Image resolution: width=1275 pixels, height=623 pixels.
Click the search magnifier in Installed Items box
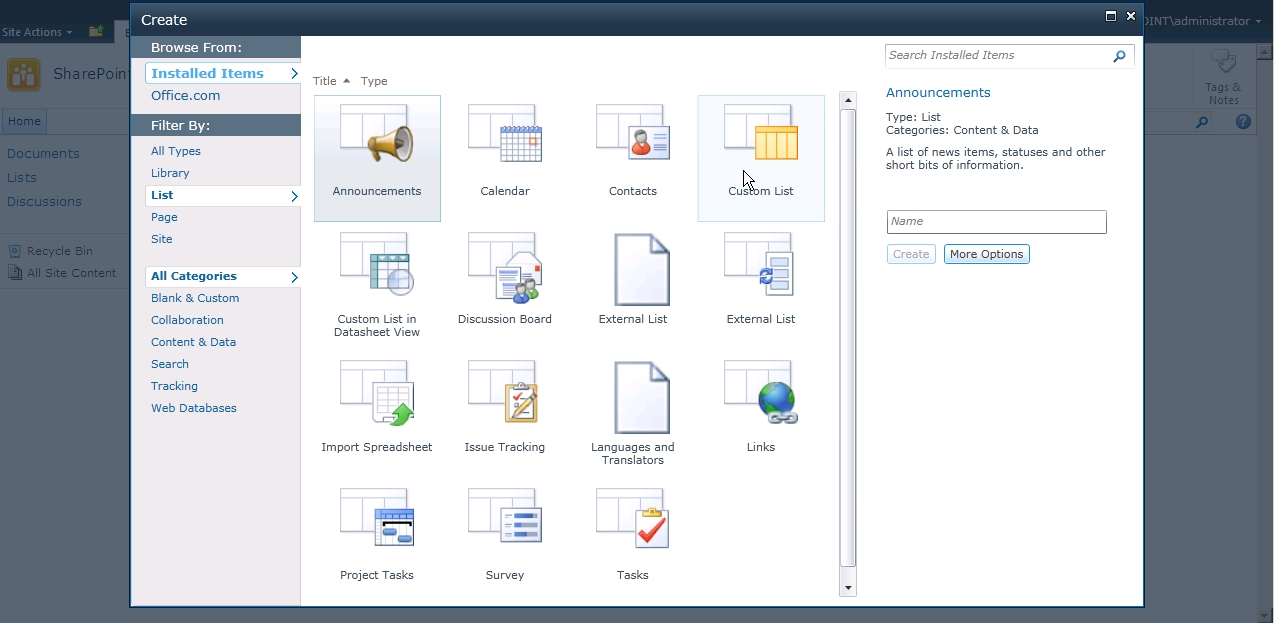tap(1120, 56)
